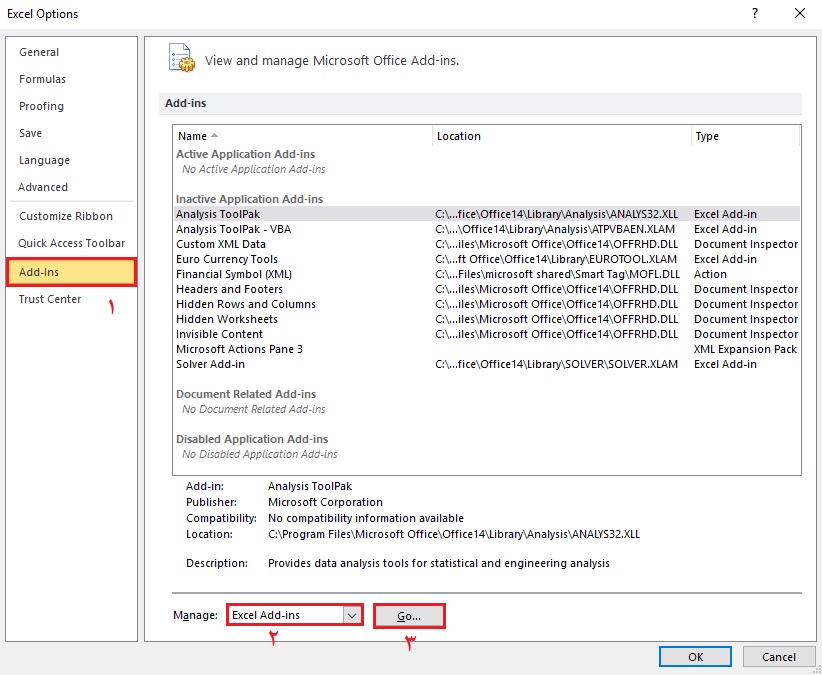Viewport: 822px width, 675px height.
Task: Click the Cancel button
Action: (778, 657)
